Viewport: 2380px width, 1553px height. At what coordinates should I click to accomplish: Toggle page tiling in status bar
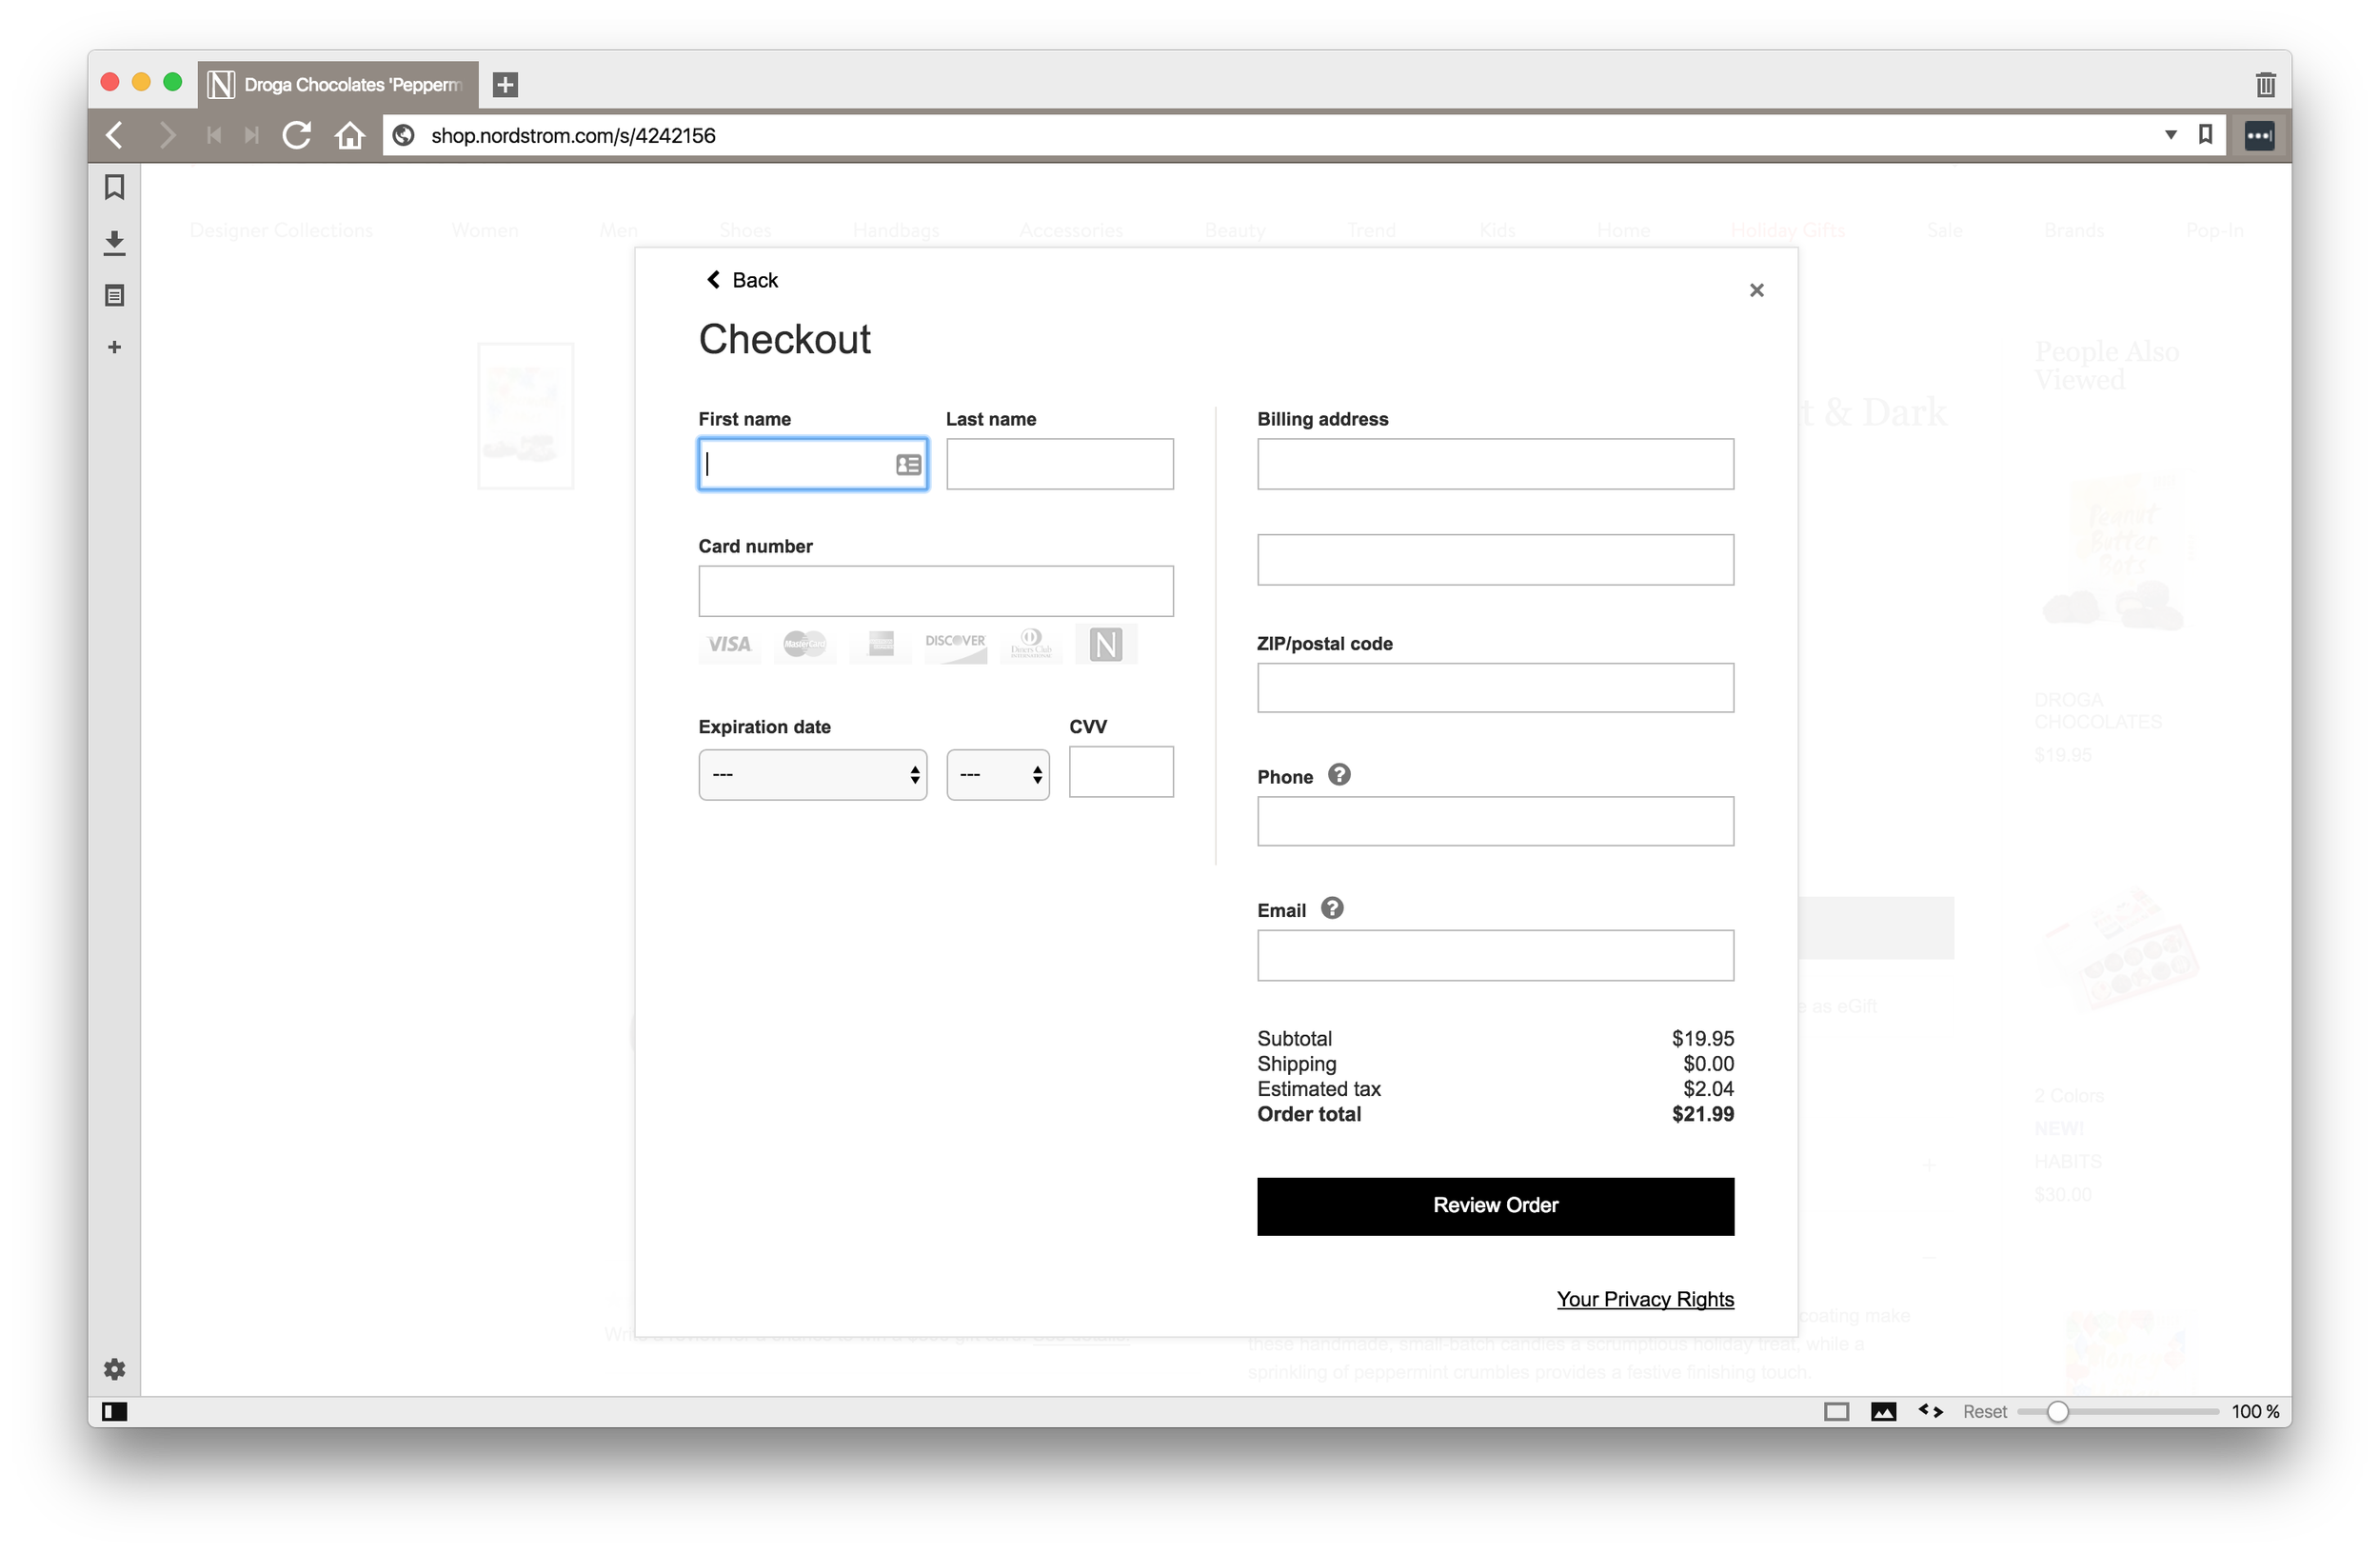[1836, 1411]
